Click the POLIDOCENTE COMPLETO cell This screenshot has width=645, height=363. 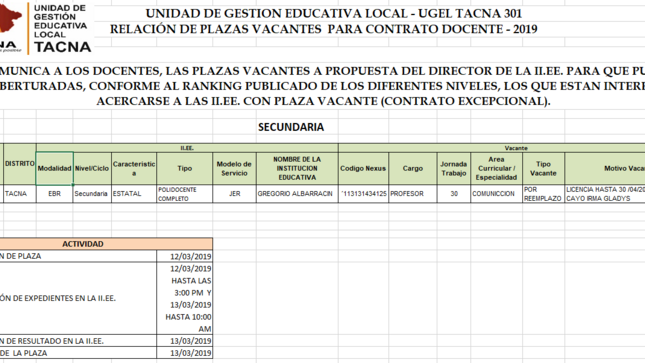pos(185,194)
